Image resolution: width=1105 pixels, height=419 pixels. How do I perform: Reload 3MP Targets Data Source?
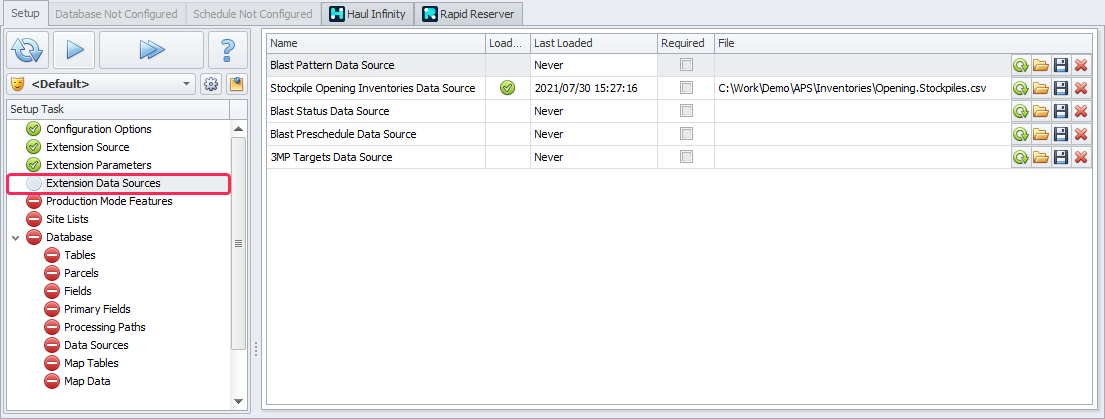pos(1020,158)
